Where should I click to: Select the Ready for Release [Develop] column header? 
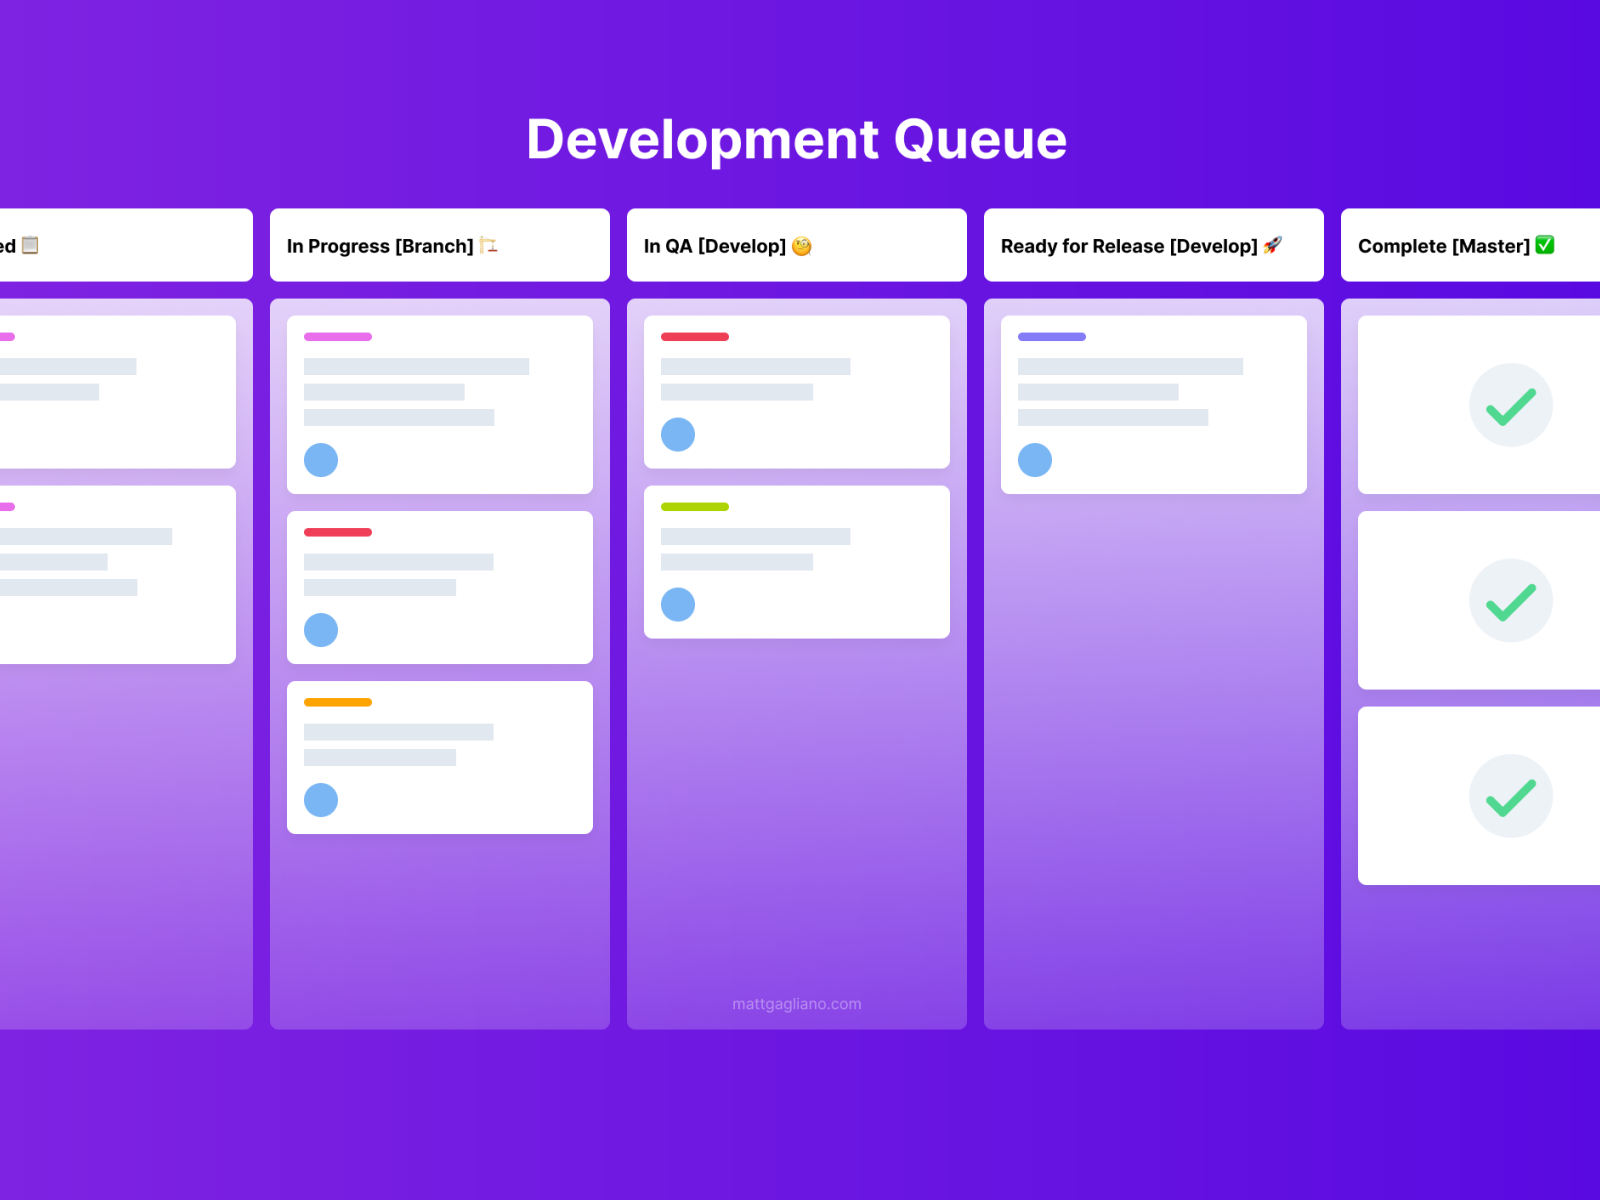click(x=1130, y=245)
